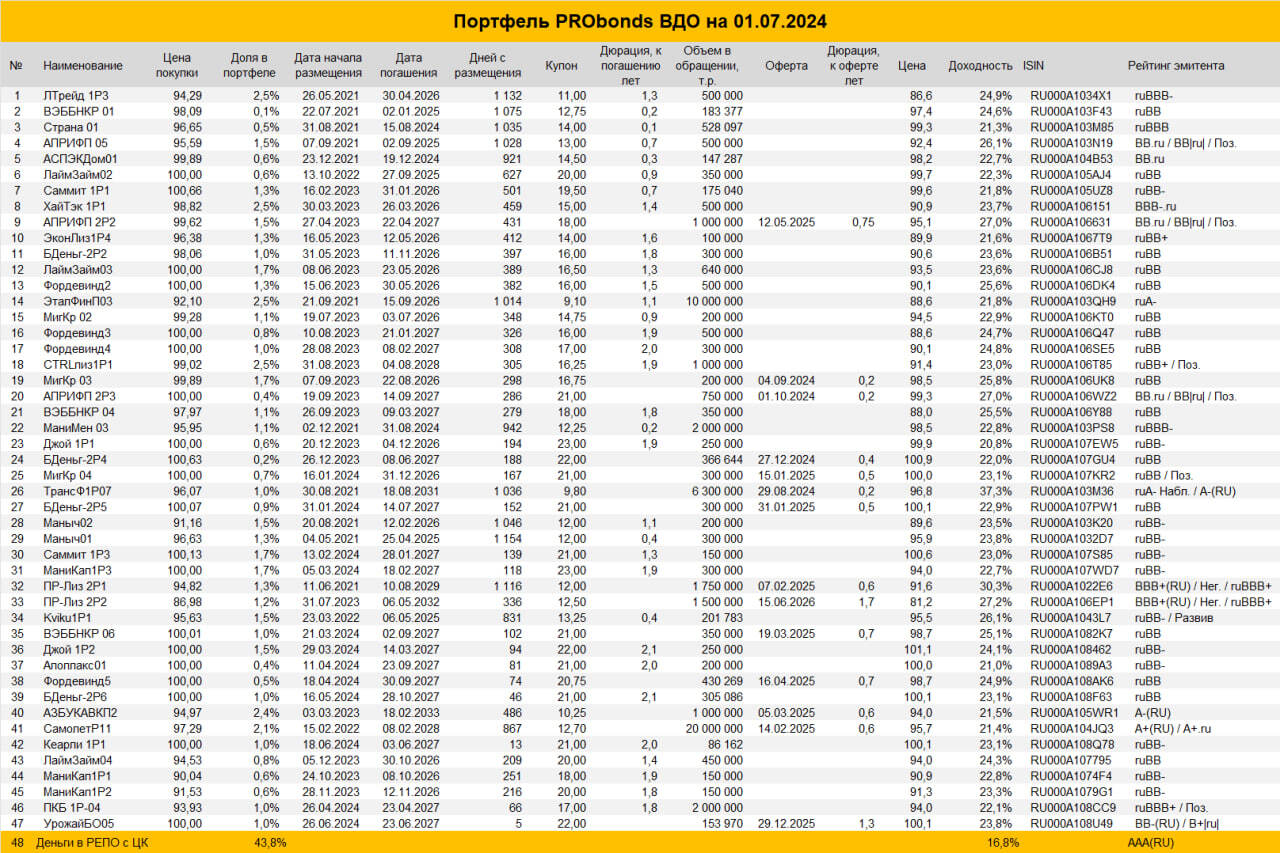Click the ISIN 'RU000A106631'
This screenshot has width=1280, height=853.
pyautogui.click(x=1071, y=222)
